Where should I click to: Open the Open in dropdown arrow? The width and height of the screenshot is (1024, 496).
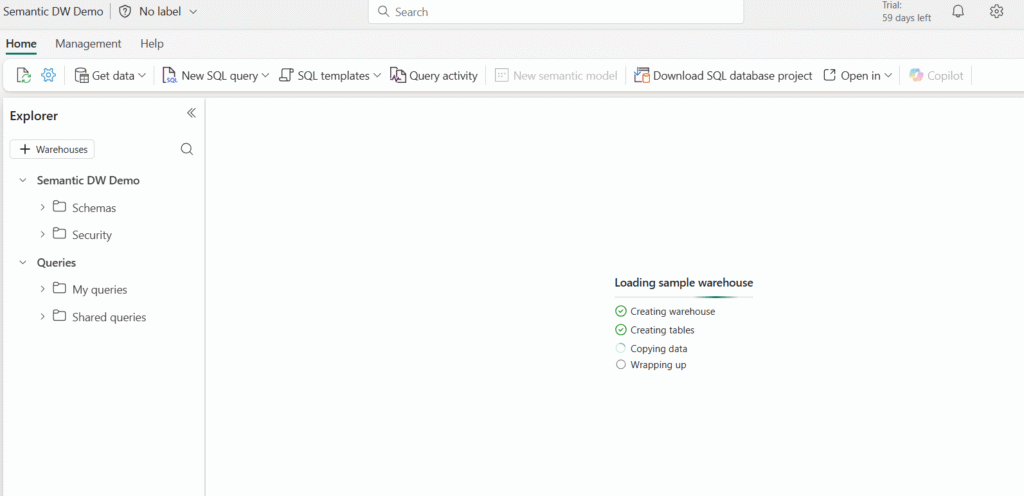click(888, 76)
